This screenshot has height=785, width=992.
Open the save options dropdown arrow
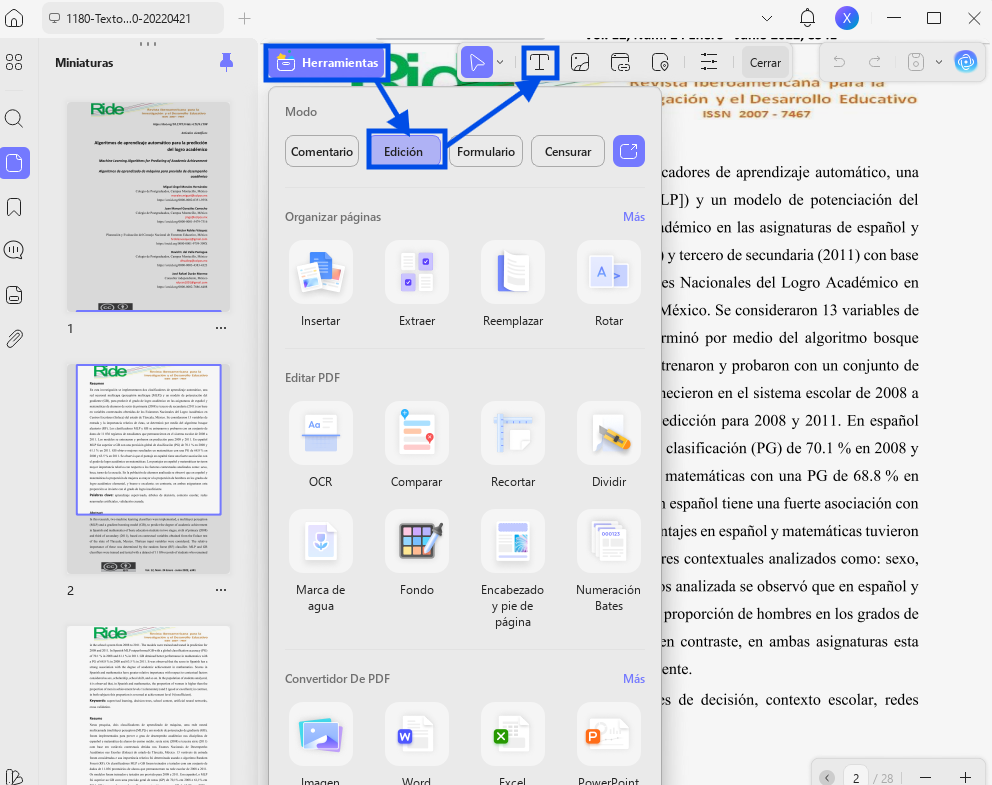[x=939, y=62]
